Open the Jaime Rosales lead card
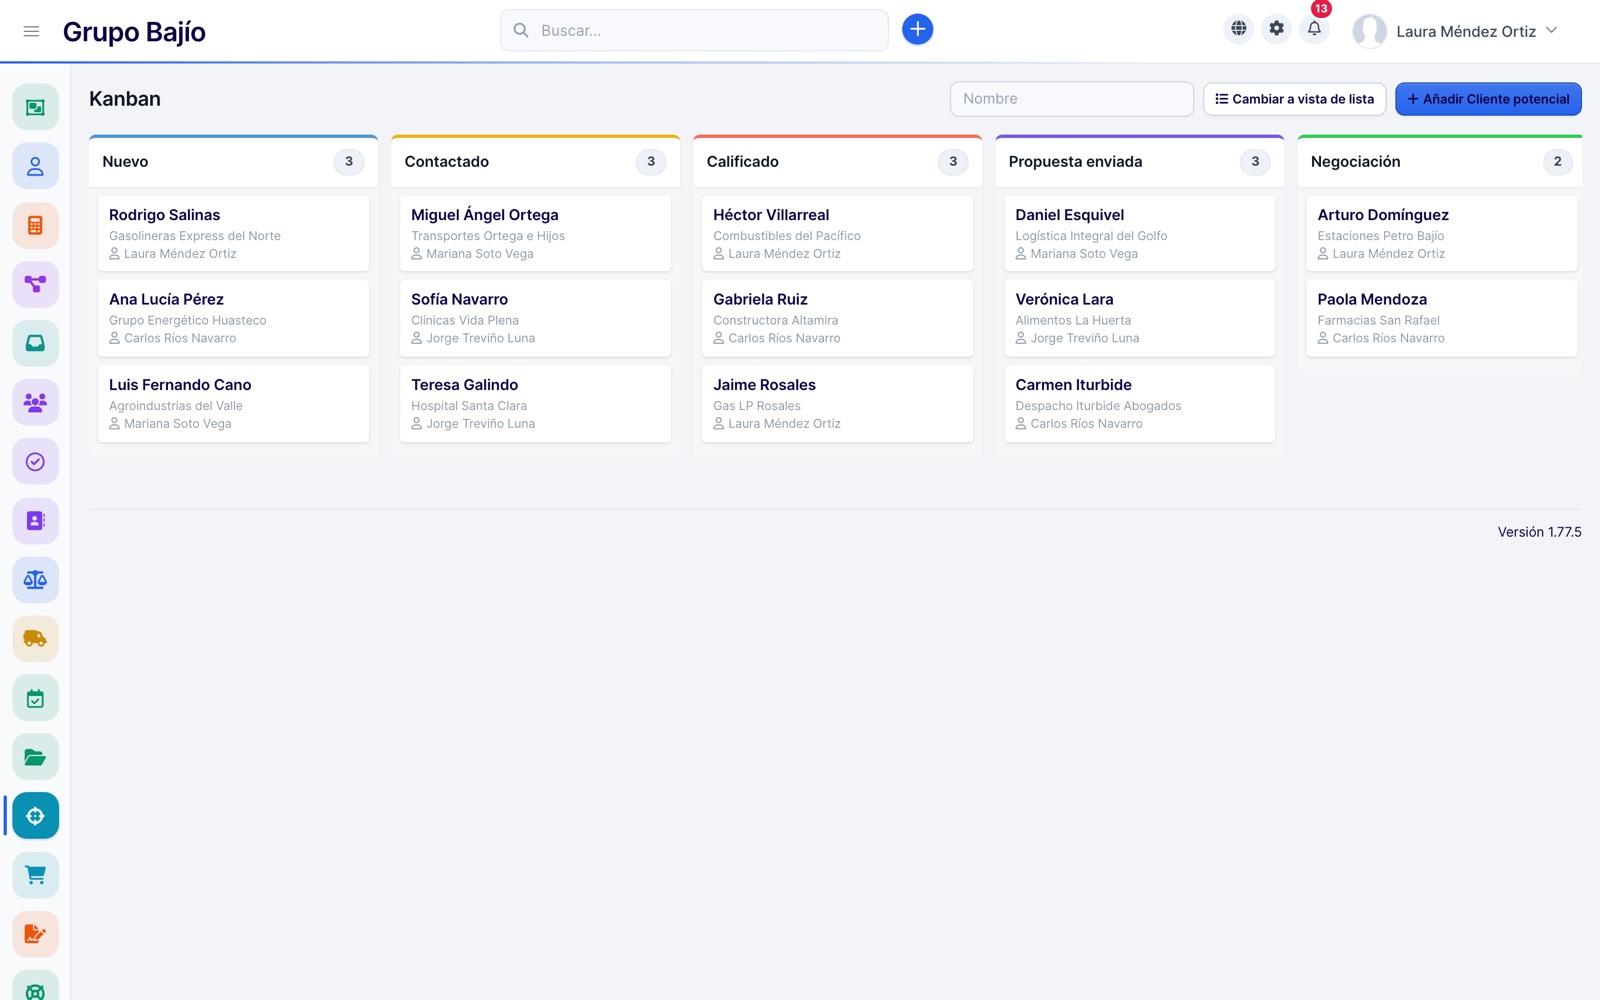The image size is (1600, 1000). pyautogui.click(x=837, y=403)
